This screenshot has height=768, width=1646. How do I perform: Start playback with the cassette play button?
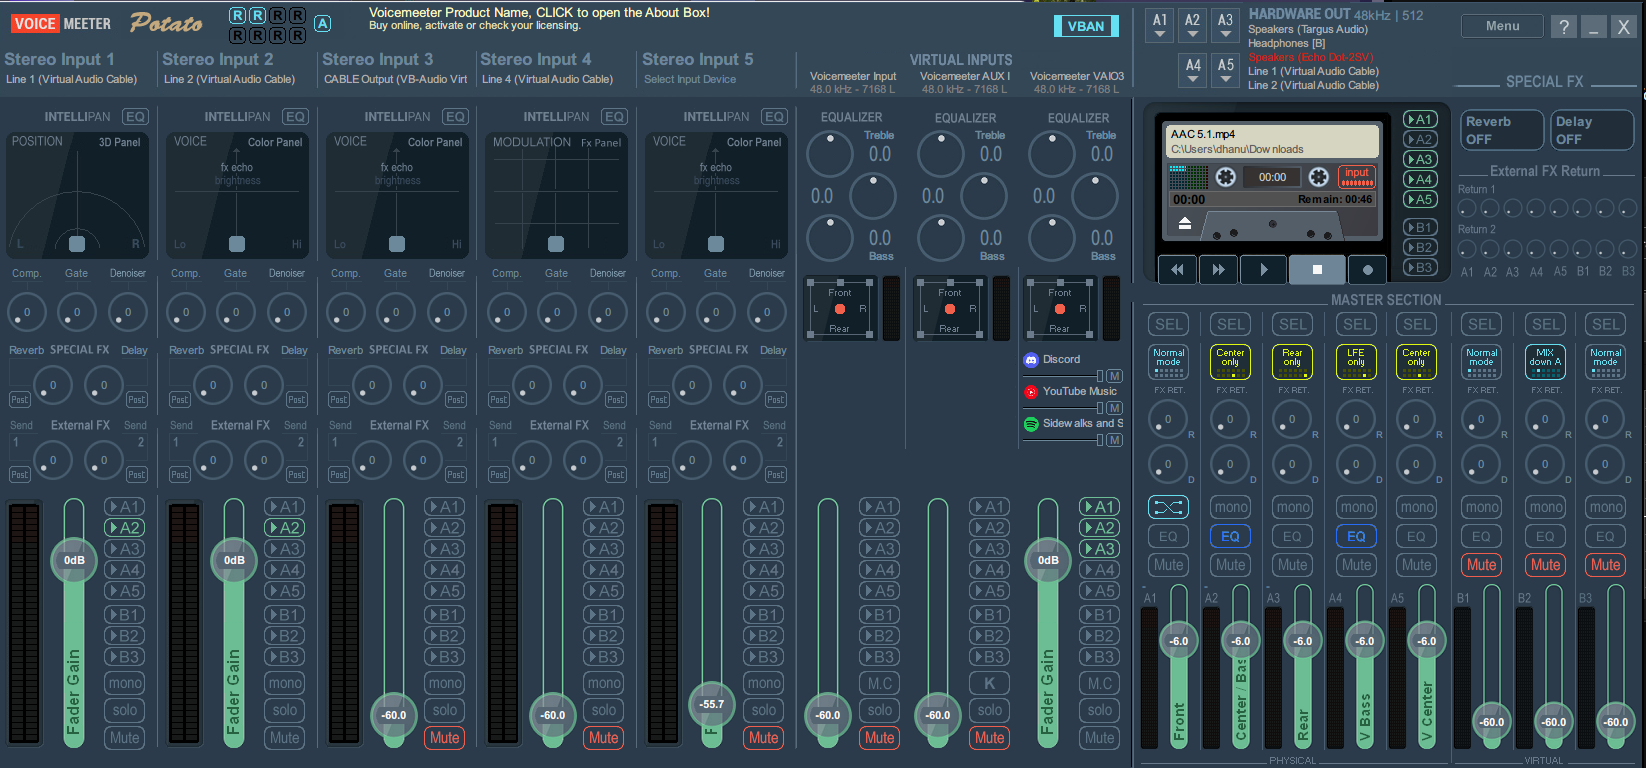[x=1264, y=269]
